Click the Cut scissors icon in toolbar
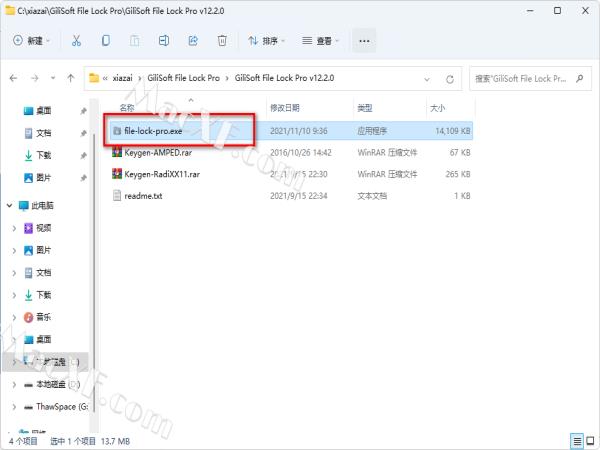 pos(76,41)
